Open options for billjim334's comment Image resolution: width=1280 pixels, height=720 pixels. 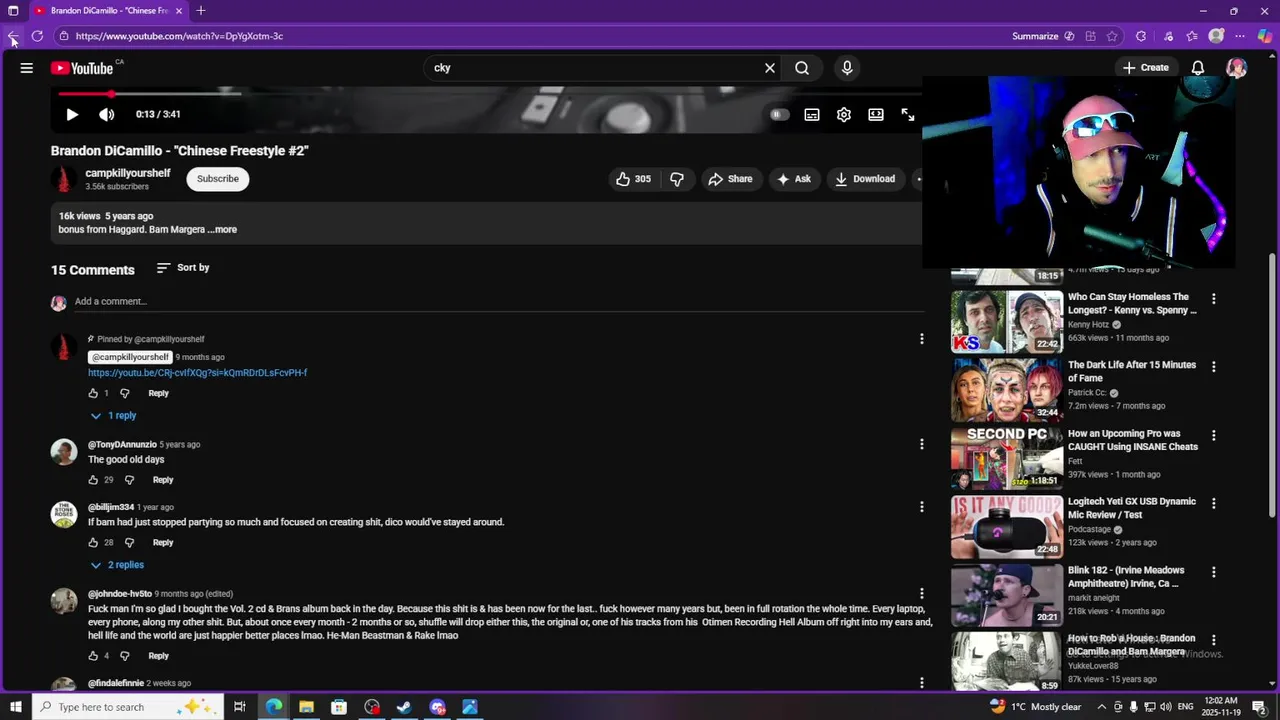coord(922,507)
